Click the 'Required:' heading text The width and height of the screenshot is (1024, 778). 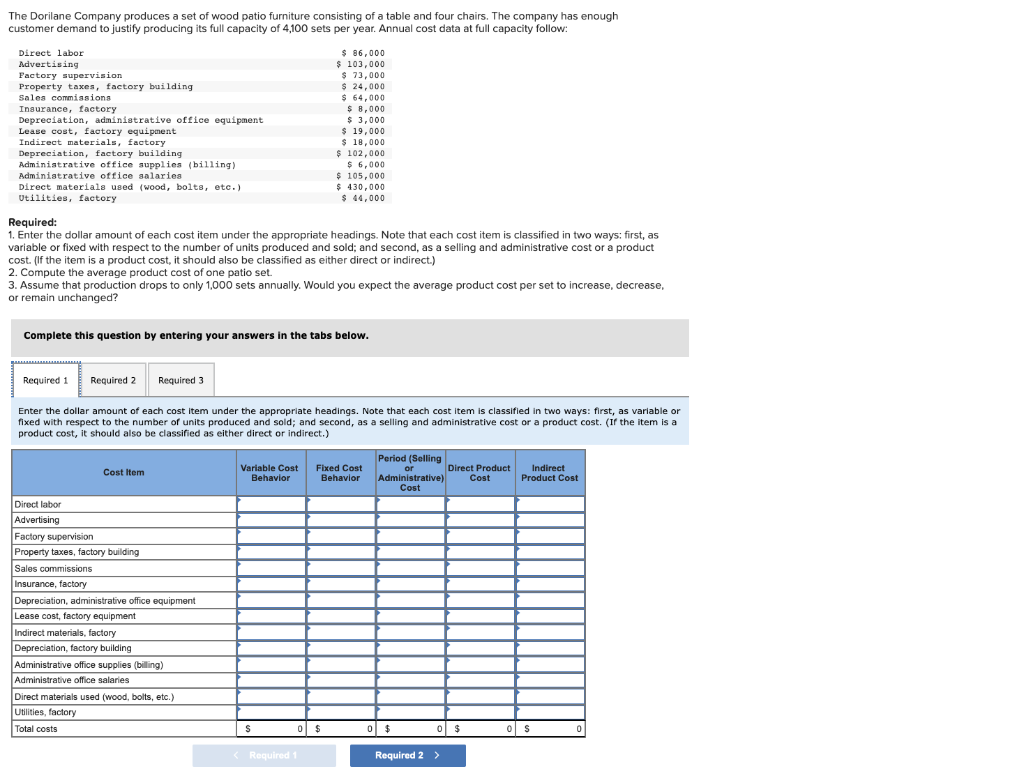pos(33,222)
